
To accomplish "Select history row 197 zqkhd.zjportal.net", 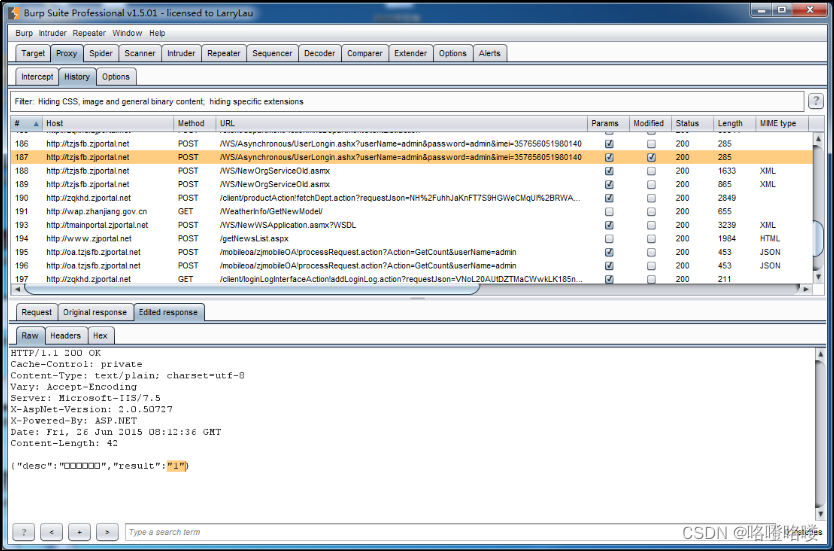I will pyautogui.click(x=412, y=279).
